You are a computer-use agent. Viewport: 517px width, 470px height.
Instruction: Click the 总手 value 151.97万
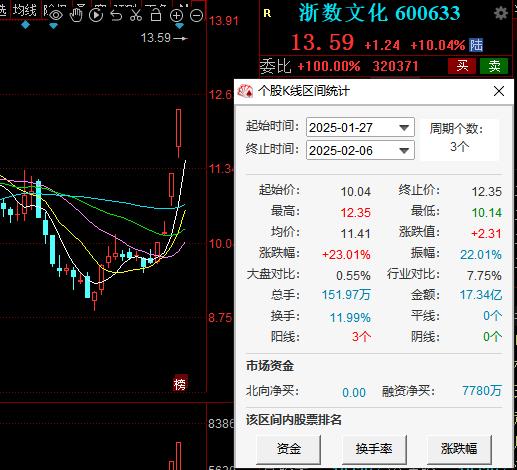coord(346,295)
